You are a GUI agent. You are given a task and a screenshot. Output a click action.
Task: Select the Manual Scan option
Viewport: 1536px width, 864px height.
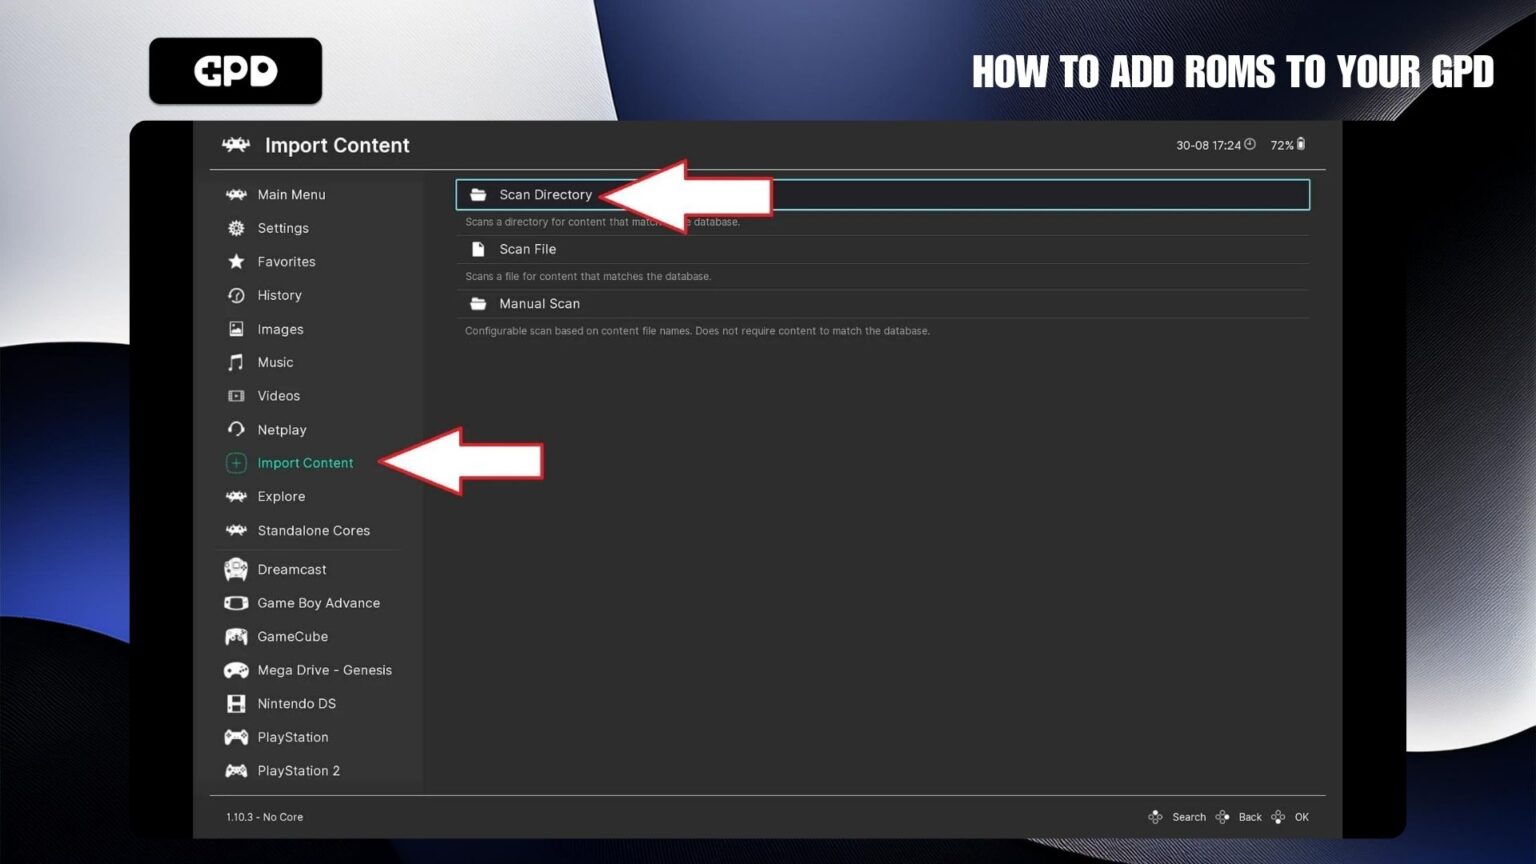coord(539,304)
